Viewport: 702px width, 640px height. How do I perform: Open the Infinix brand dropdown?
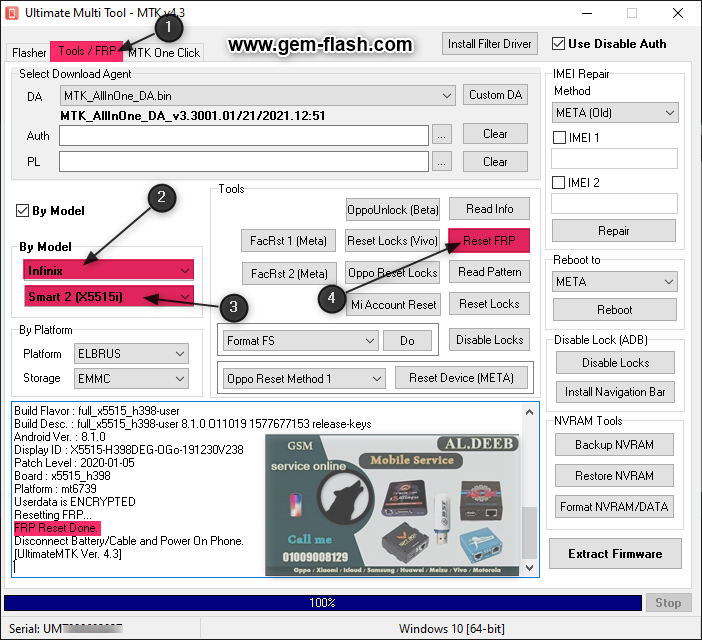[x=108, y=271]
